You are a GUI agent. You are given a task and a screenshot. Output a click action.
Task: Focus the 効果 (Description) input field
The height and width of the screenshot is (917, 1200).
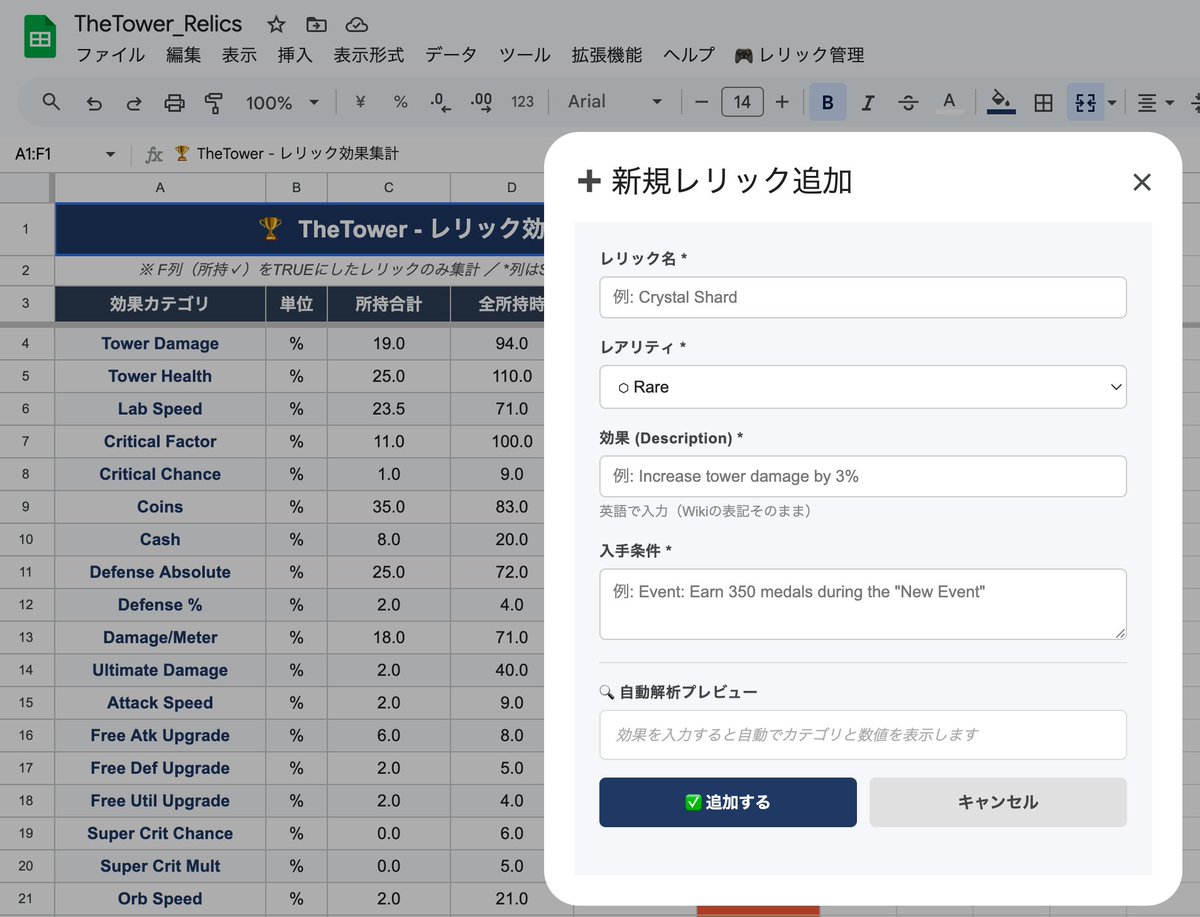(863, 476)
